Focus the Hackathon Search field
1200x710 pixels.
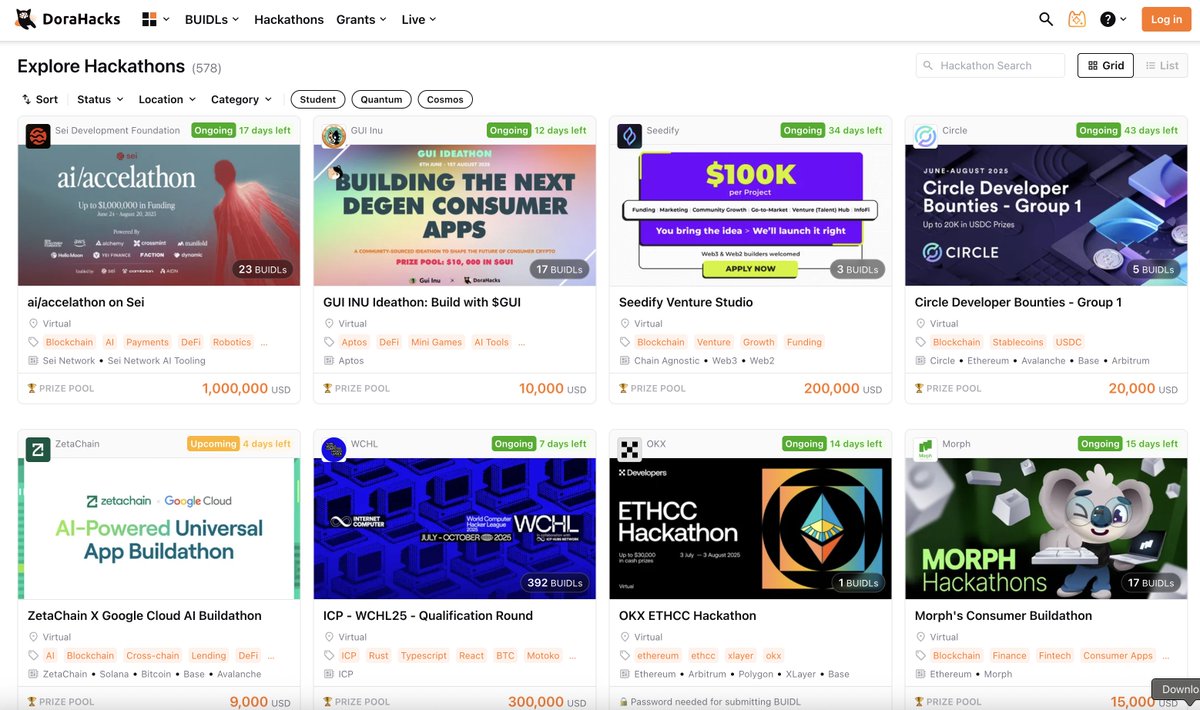coord(990,65)
